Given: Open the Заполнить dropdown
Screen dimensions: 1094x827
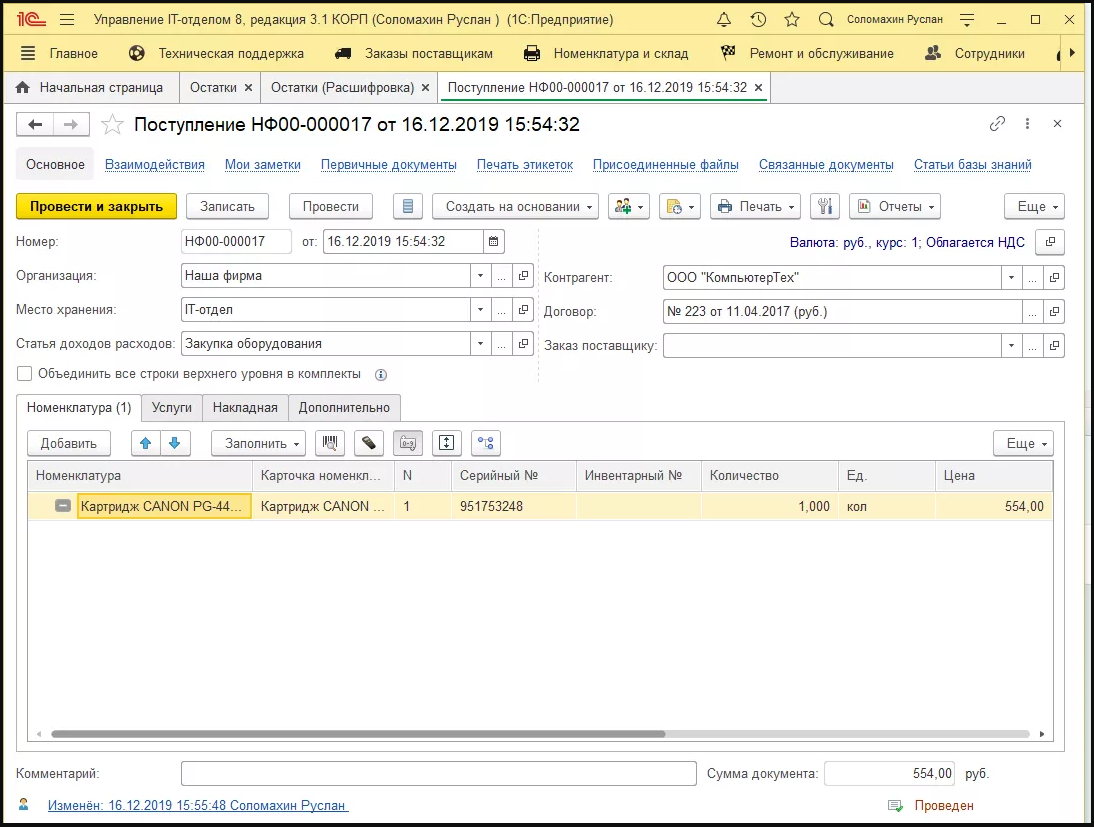Looking at the screenshot, I should (258, 443).
